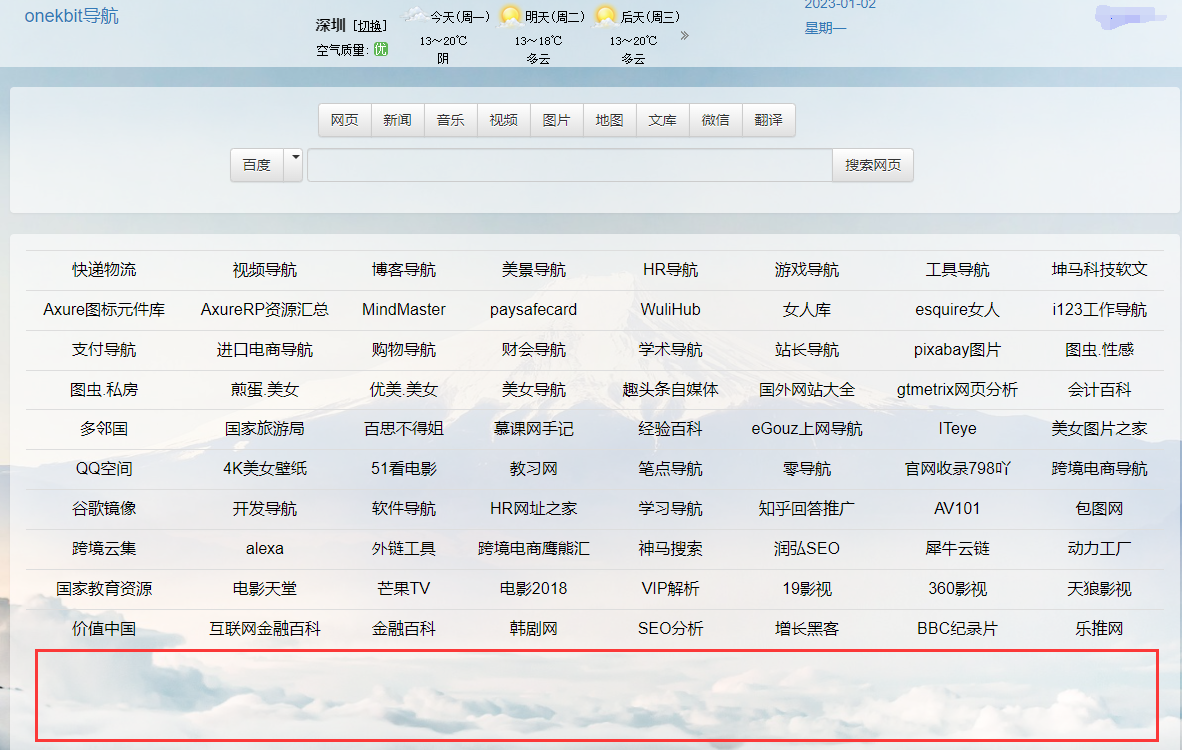Open the QQ空间 link
Image resolution: width=1182 pixels, height=750 pixels.
point(104,469)
